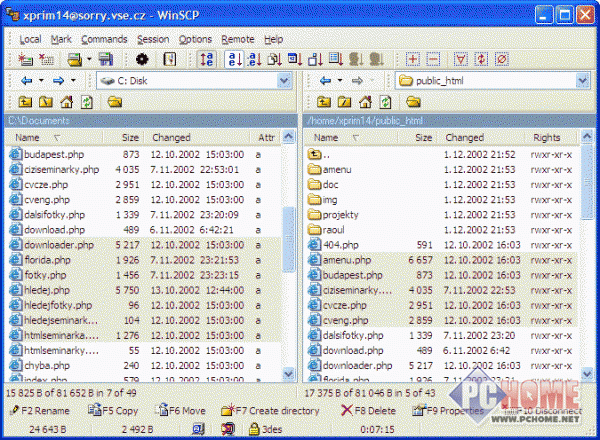Open the Remote menu
The image size is (600, 440).
pyautogui.click(x=238, y=39)
